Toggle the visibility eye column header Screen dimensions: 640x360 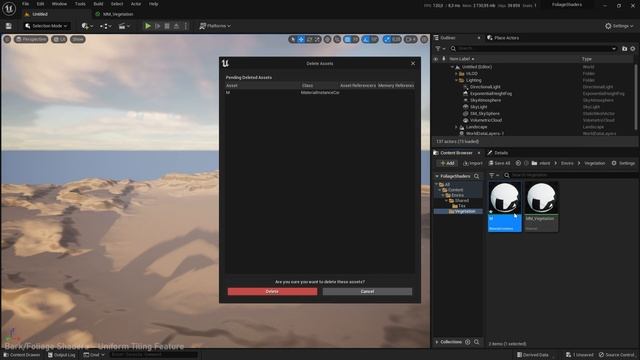point(436,59)
